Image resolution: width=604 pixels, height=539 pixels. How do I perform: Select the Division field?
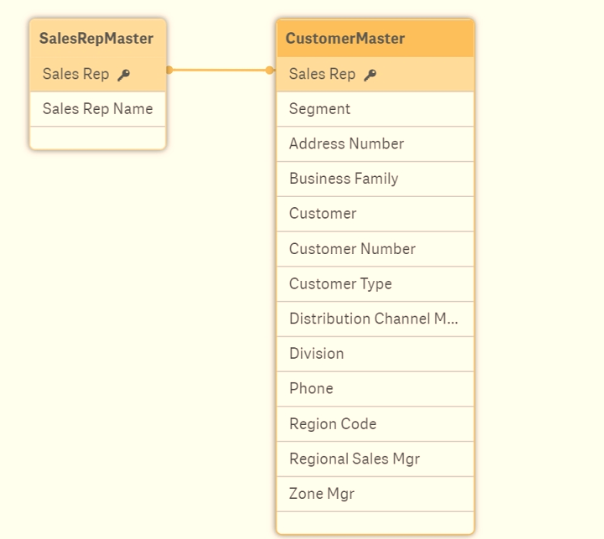tap(316, 354)
